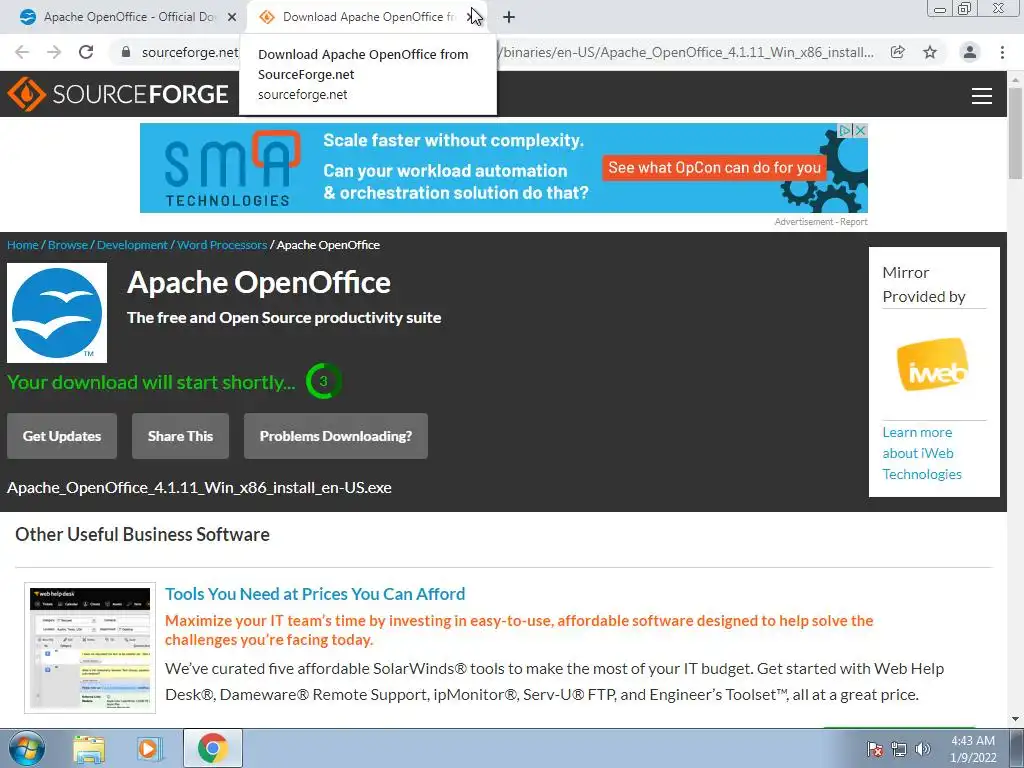Open the Development breadcrumb link
The height and width of the screenshot is (768, 1024).
pos(133,245)
